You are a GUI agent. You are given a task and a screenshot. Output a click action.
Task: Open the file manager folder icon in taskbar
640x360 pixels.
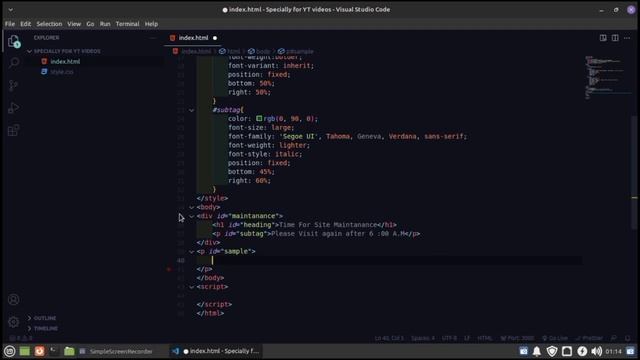[x=69, y=351]
